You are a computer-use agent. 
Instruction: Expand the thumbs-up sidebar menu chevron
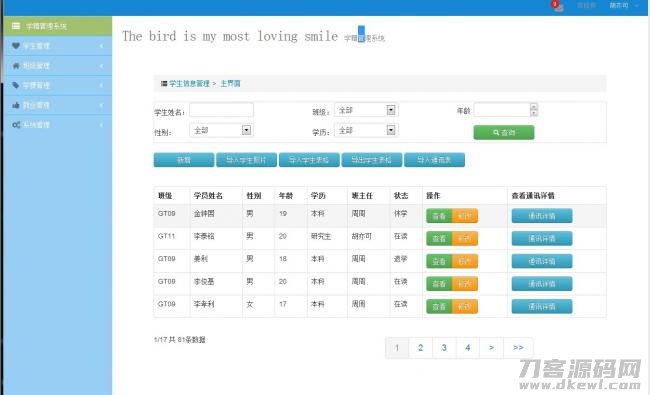tap(102, 105)
